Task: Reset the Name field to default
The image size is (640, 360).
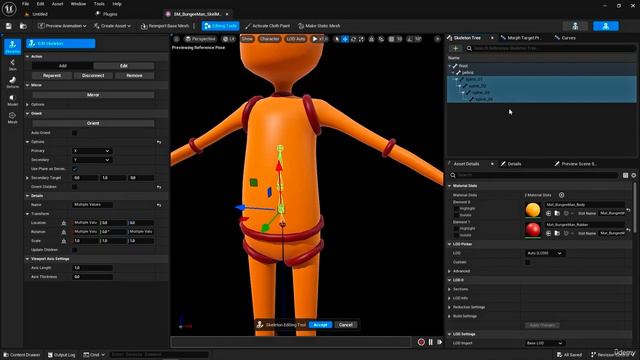Action: (159, 205)
